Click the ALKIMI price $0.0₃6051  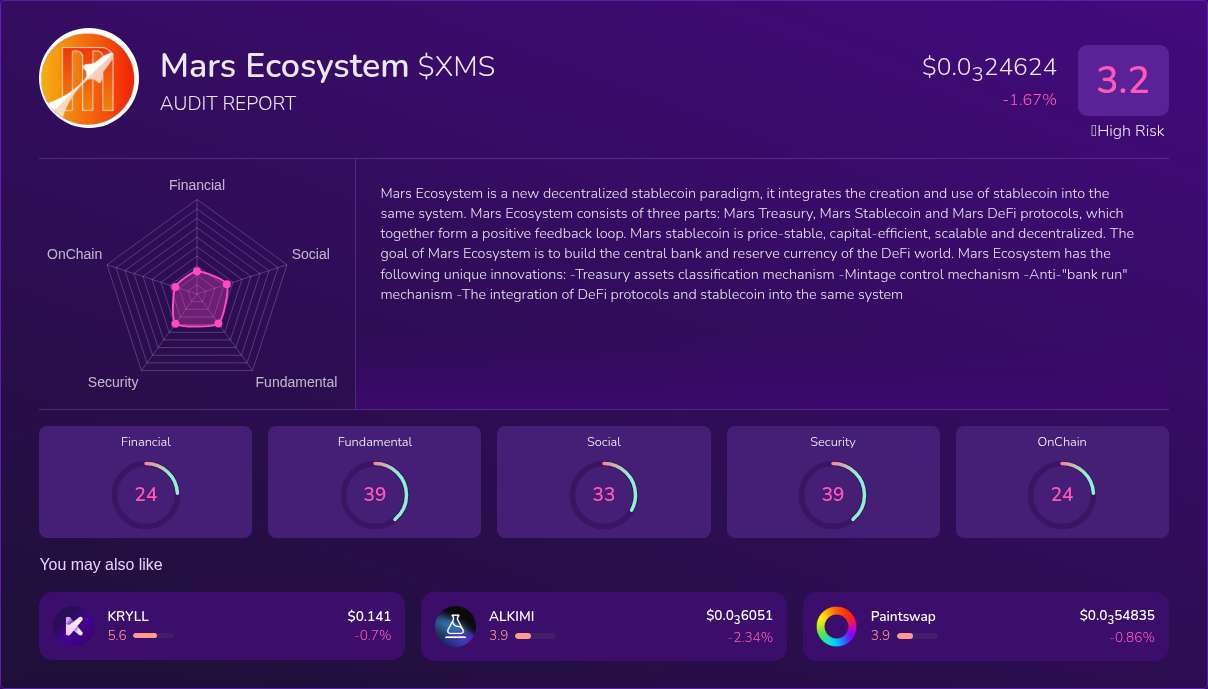pyautogui.click(x=739, y=616)
